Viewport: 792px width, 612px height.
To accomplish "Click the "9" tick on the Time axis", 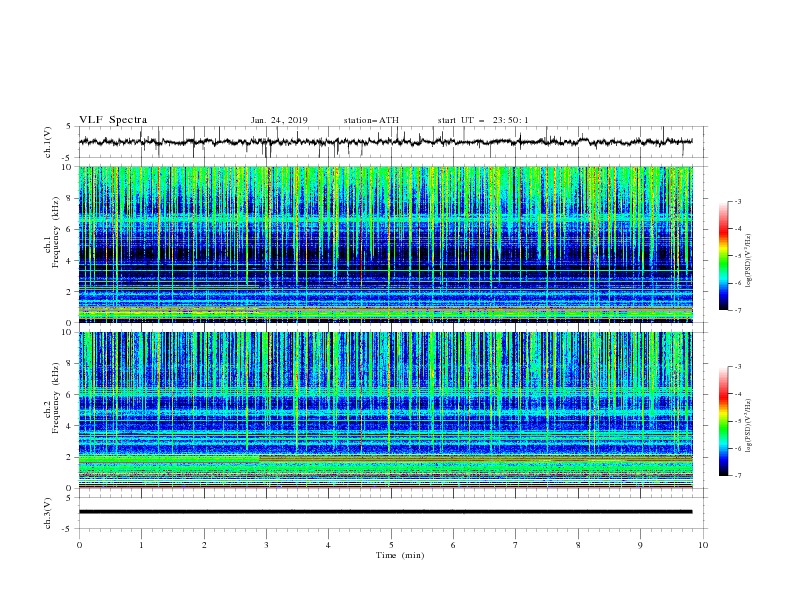I will (640, 545).
